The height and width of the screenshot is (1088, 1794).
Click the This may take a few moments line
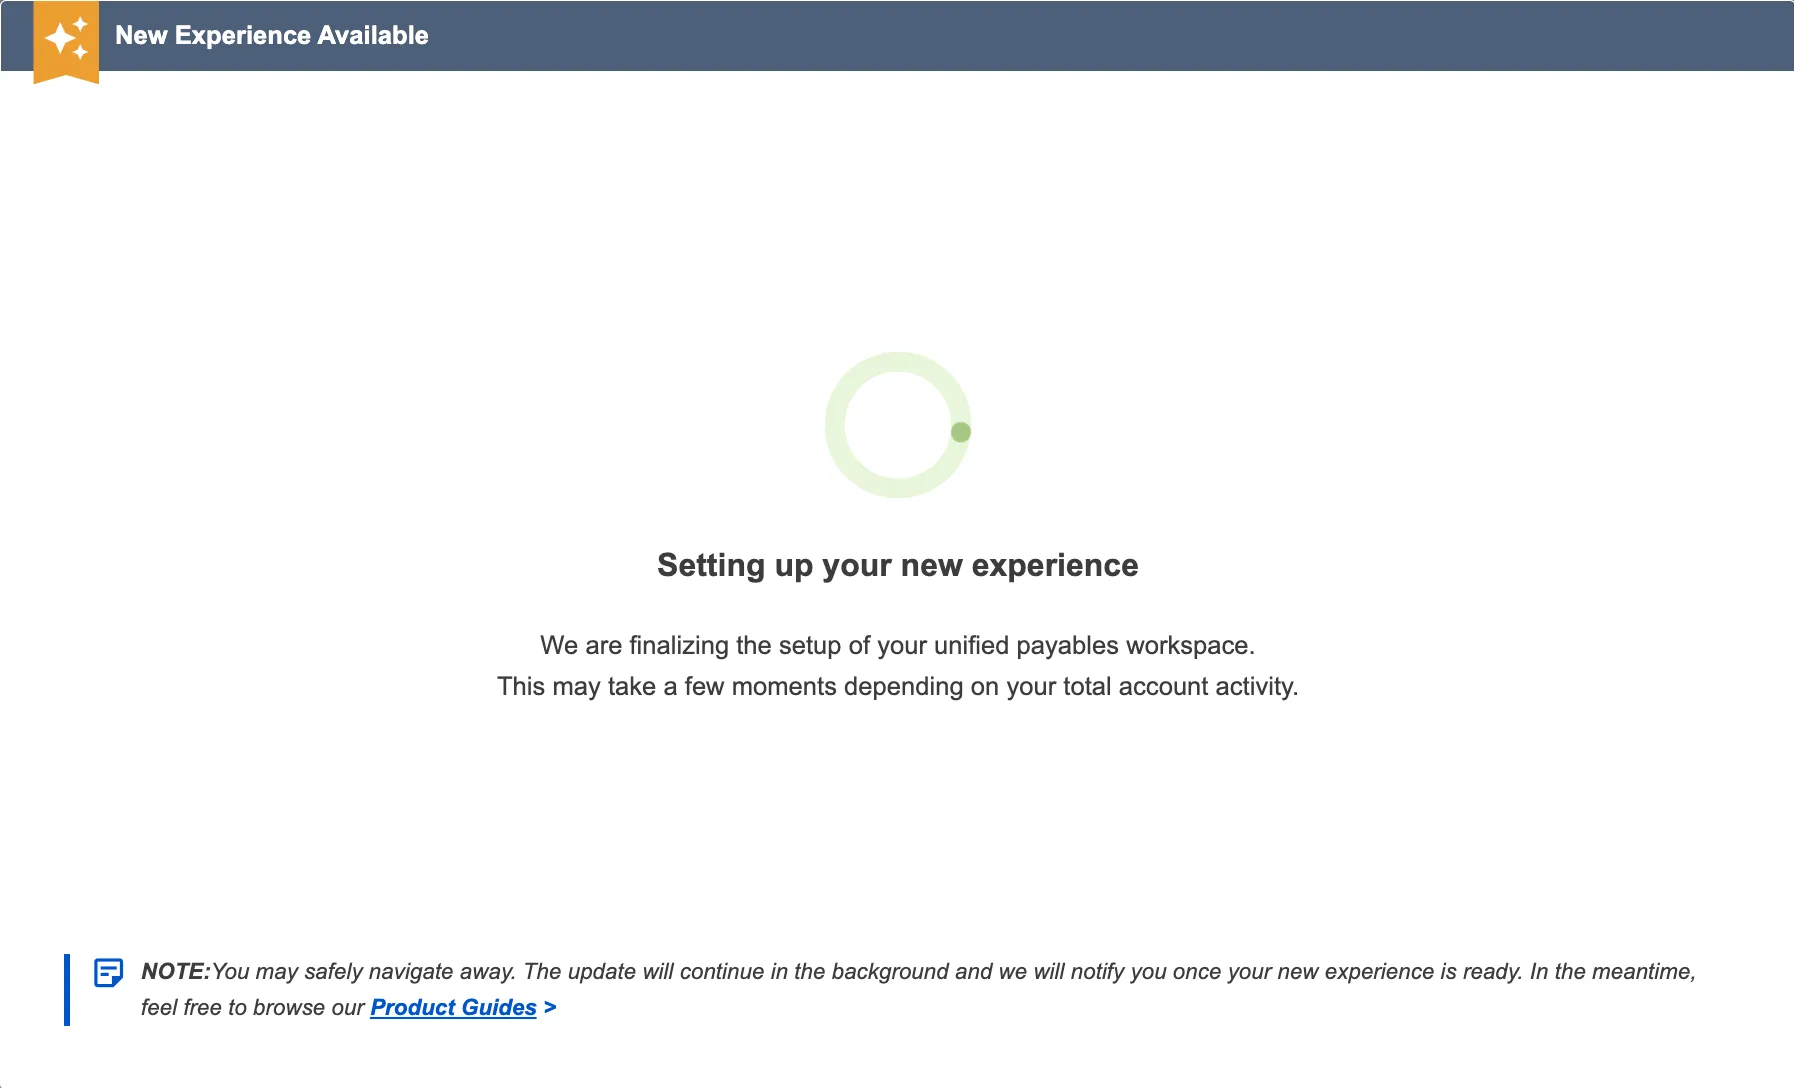tap(897, 686)
